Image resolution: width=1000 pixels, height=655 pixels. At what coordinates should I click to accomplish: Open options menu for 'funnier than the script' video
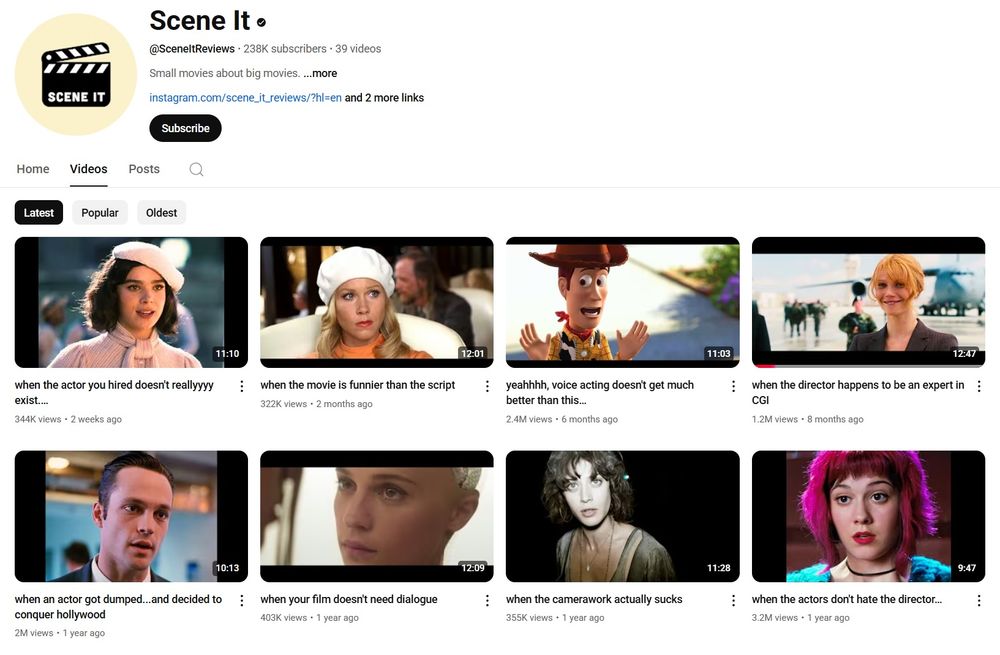pos(487,386)
